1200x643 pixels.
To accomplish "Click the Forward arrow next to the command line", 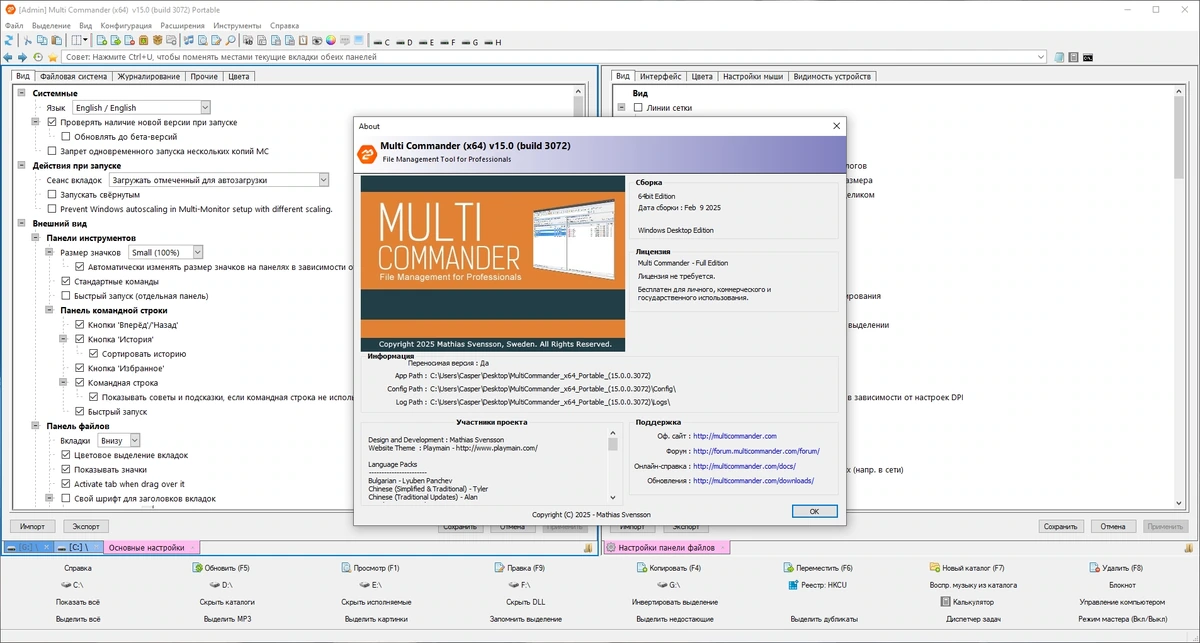I will [22, 57].
